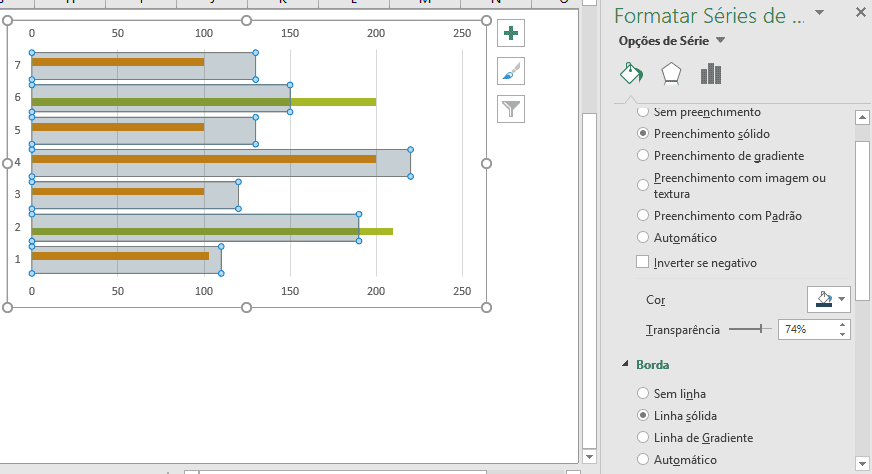Select the orange bar of category 1
Viewport: 872px width, 474px height.
tap(120, 256)
